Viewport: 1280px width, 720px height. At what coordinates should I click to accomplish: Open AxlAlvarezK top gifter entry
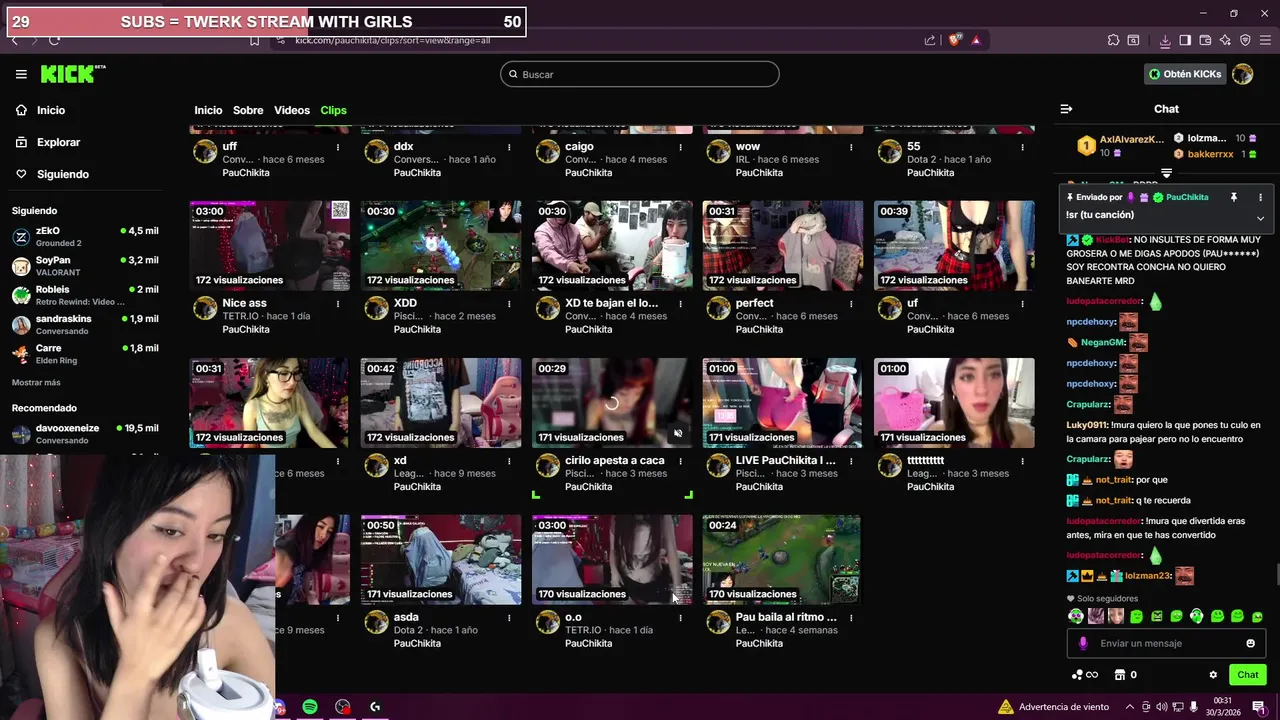click(x=1120, y=146)
